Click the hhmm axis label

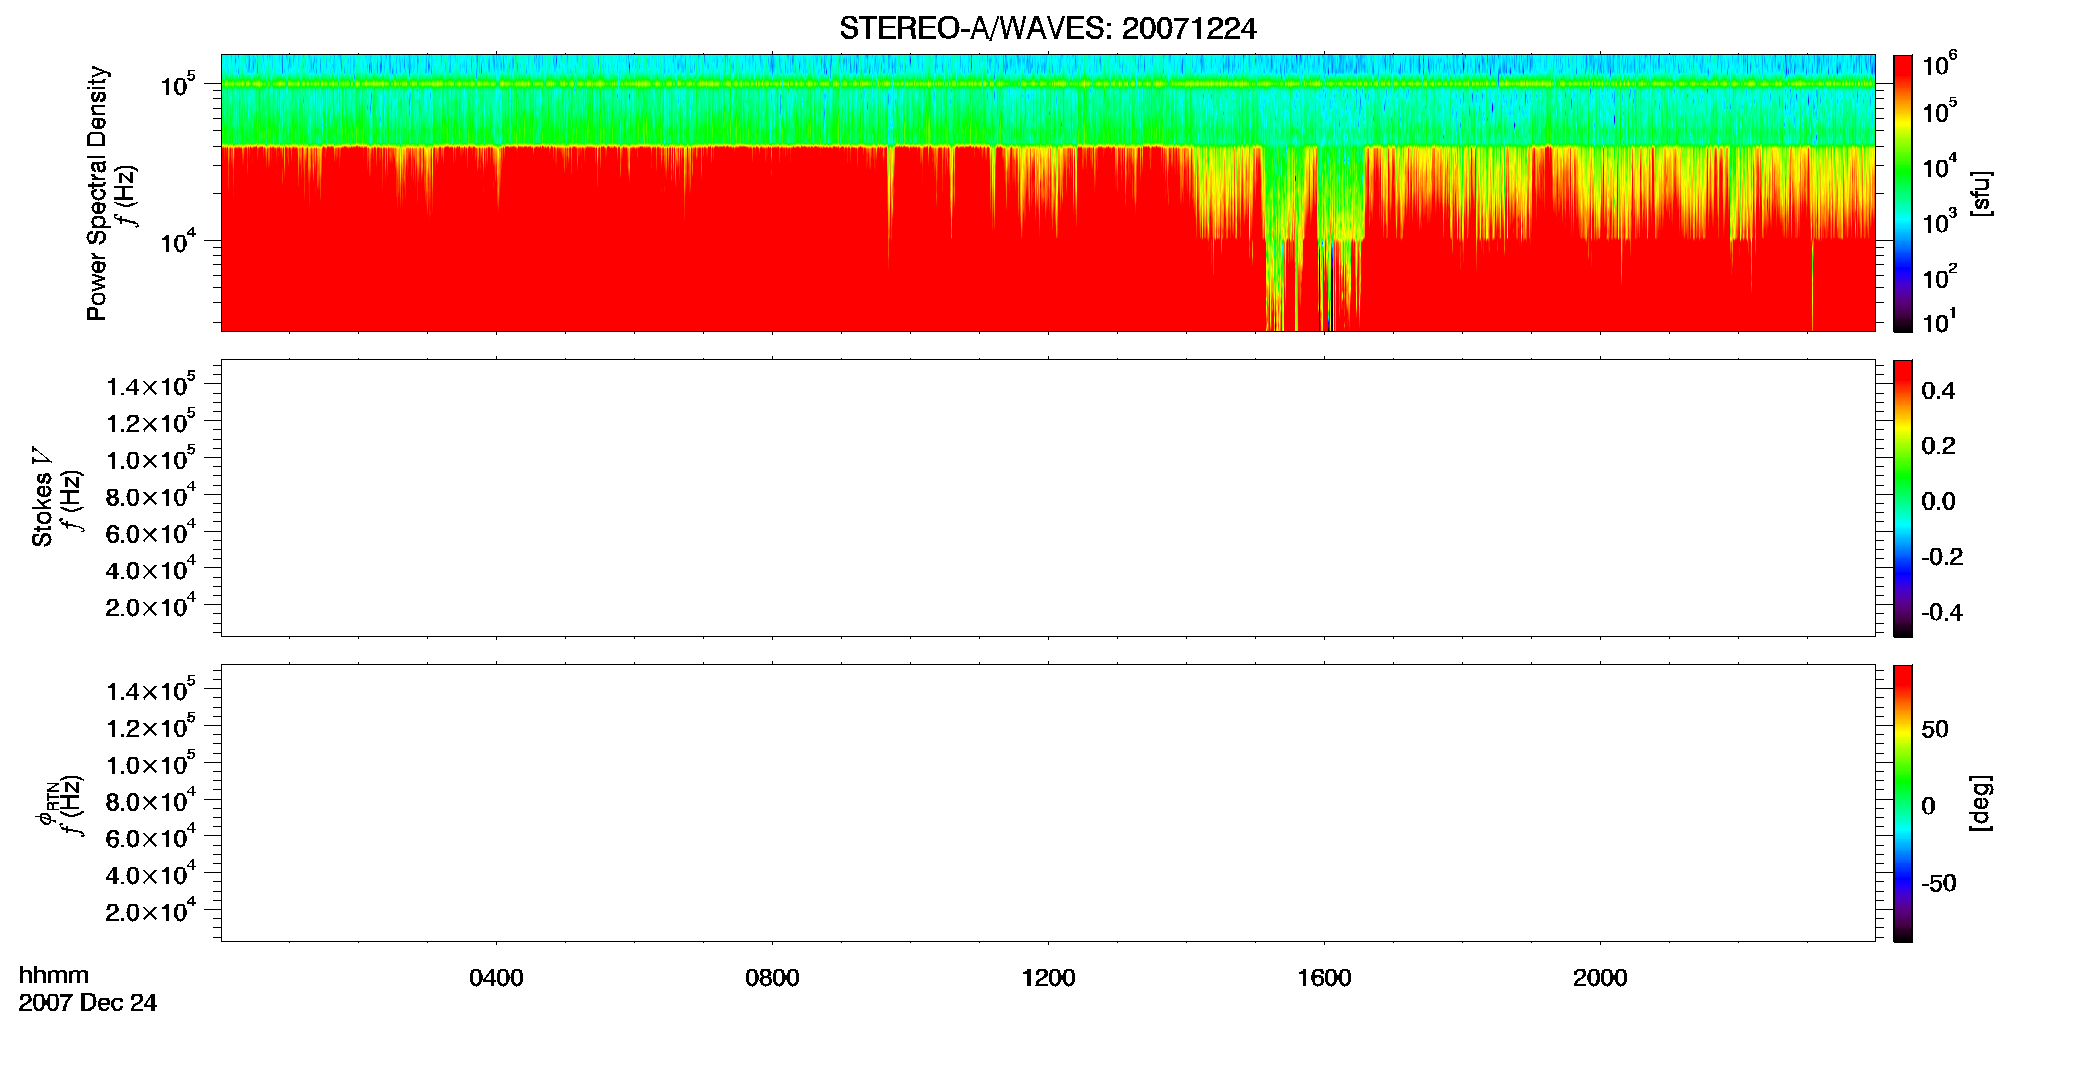pyautogui.click(x=54, y=975)
